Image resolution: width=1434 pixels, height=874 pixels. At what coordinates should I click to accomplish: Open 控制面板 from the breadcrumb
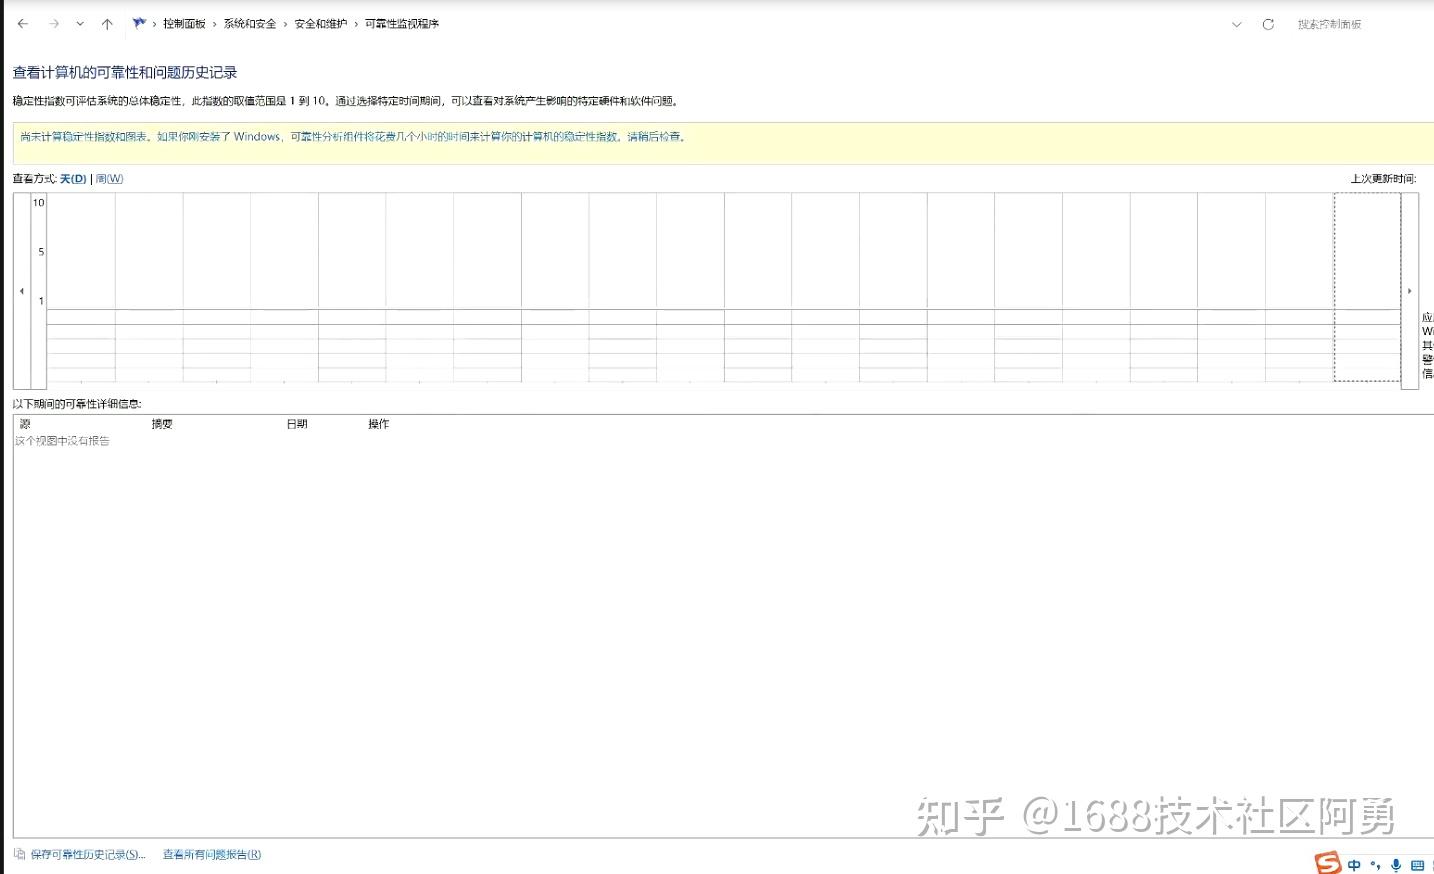186,23
